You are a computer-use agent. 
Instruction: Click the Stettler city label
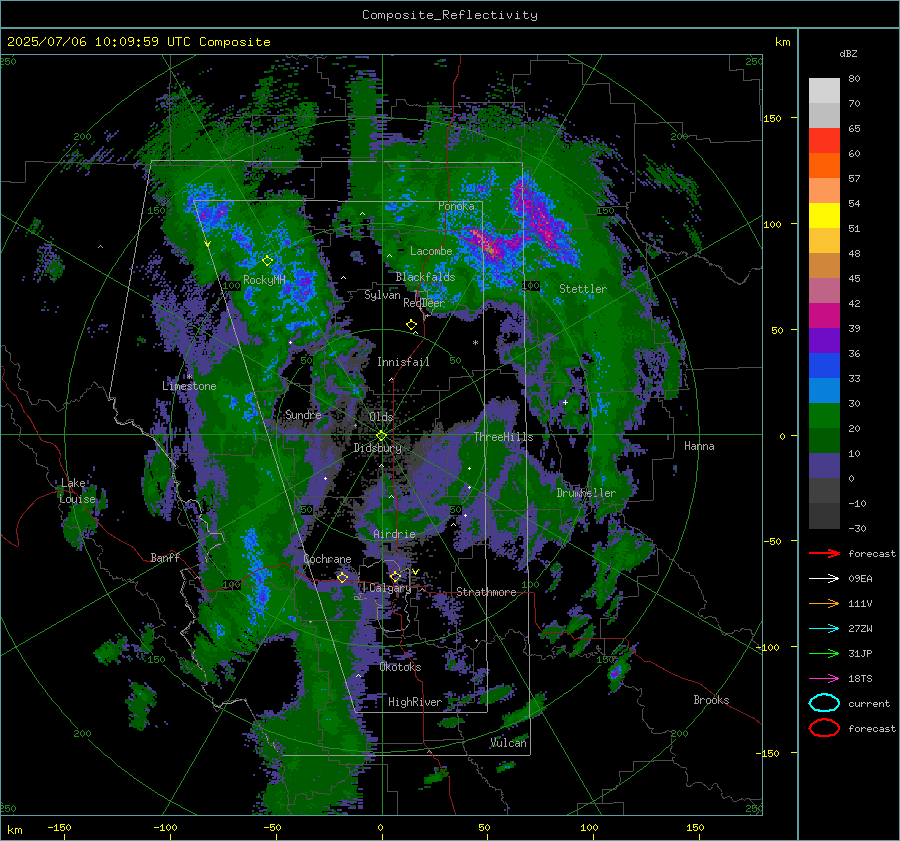click(583, 289)
